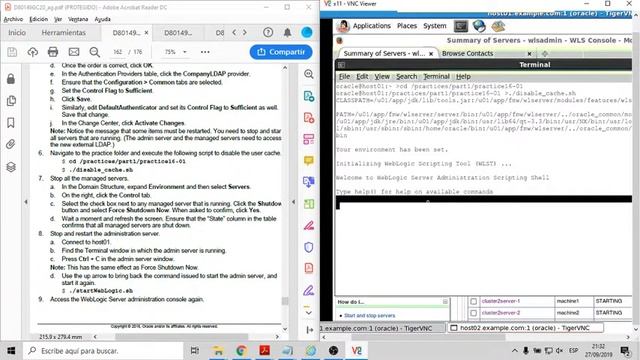Check the cluster2server-1 checkbox
The image size is (640, 360).
(x=473, y=301)
